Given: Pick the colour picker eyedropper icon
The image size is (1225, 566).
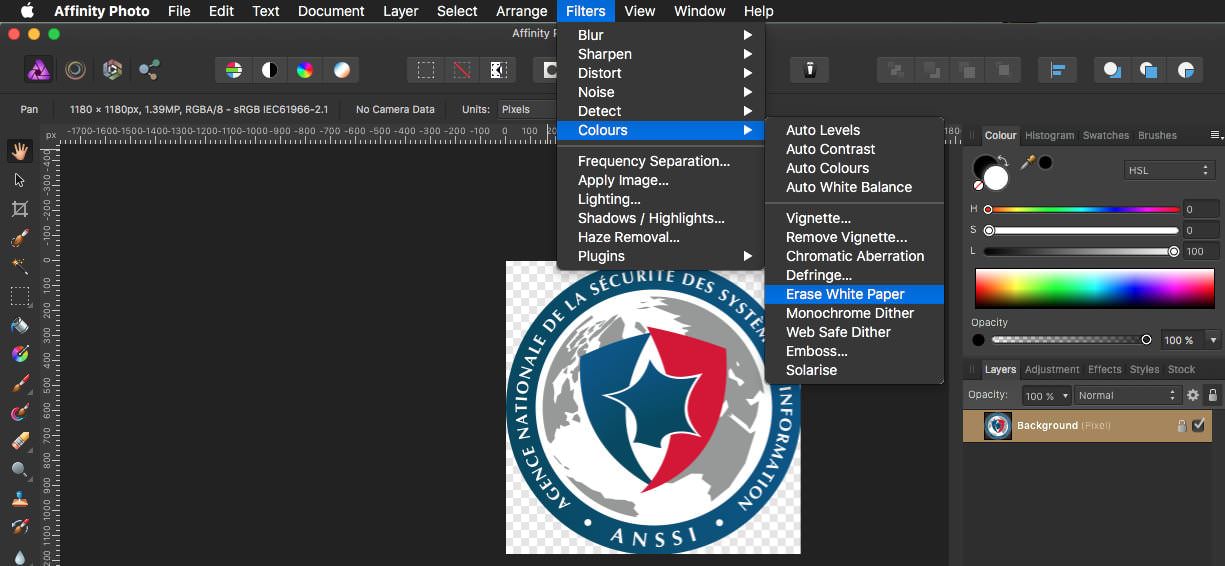Looking at the screenshot, I should pyautogui.click(x=1027, y=162).
